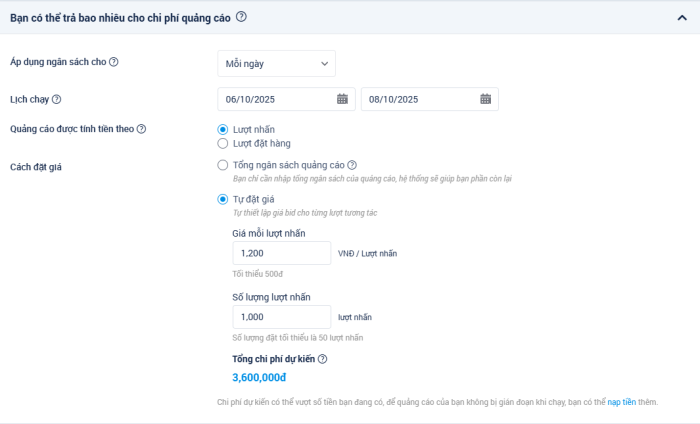
Task: Click help icon next to "Lịch chạy"
Action: 57,99
